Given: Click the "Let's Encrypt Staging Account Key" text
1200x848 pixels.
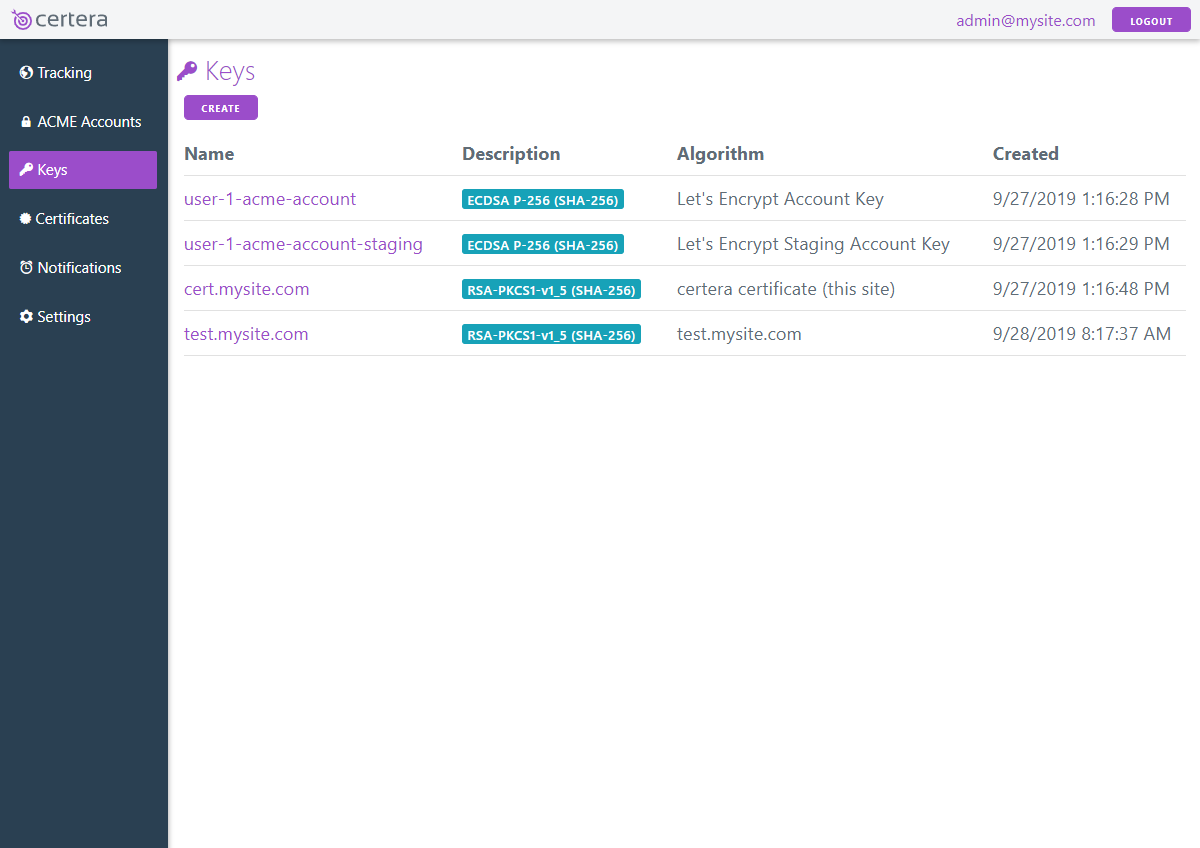Looking at the screenshot, I should pyautogui.click(x=813, y=244).
